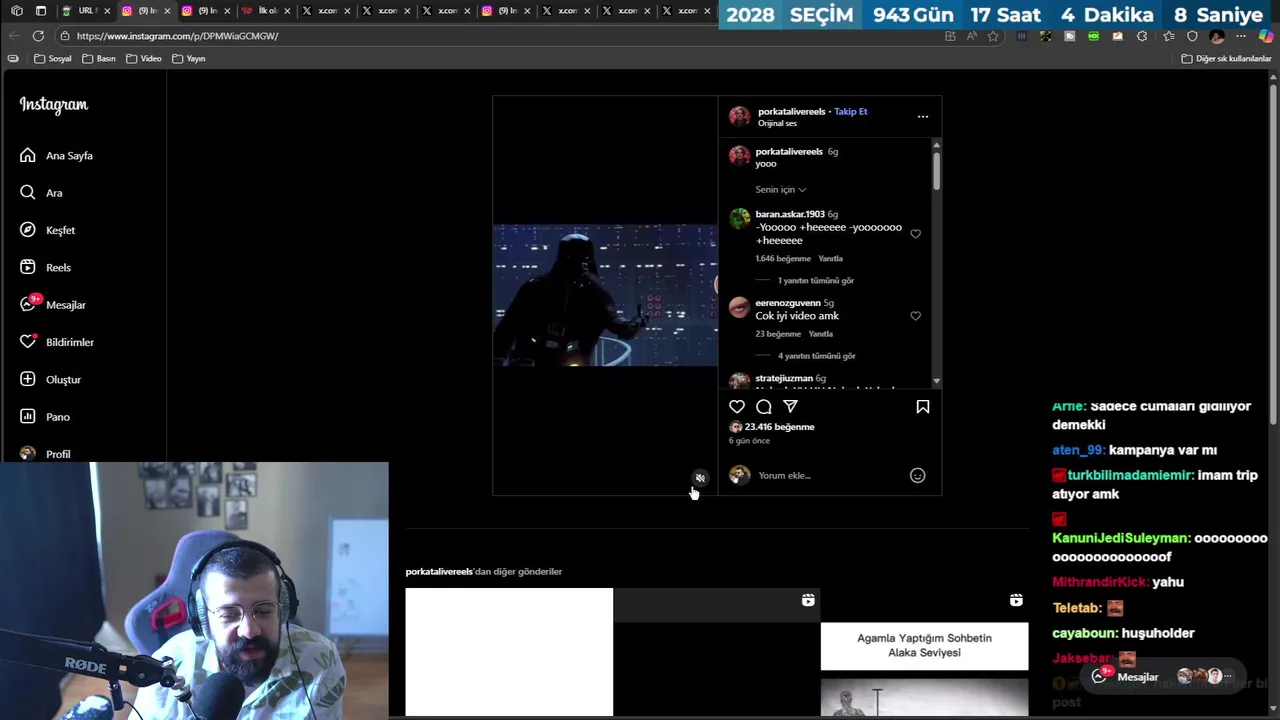View 1.646 beğenme on baran's comment
Image resolution: width=1280 pixels, height=720 pixels.
(x=783, y=259)
